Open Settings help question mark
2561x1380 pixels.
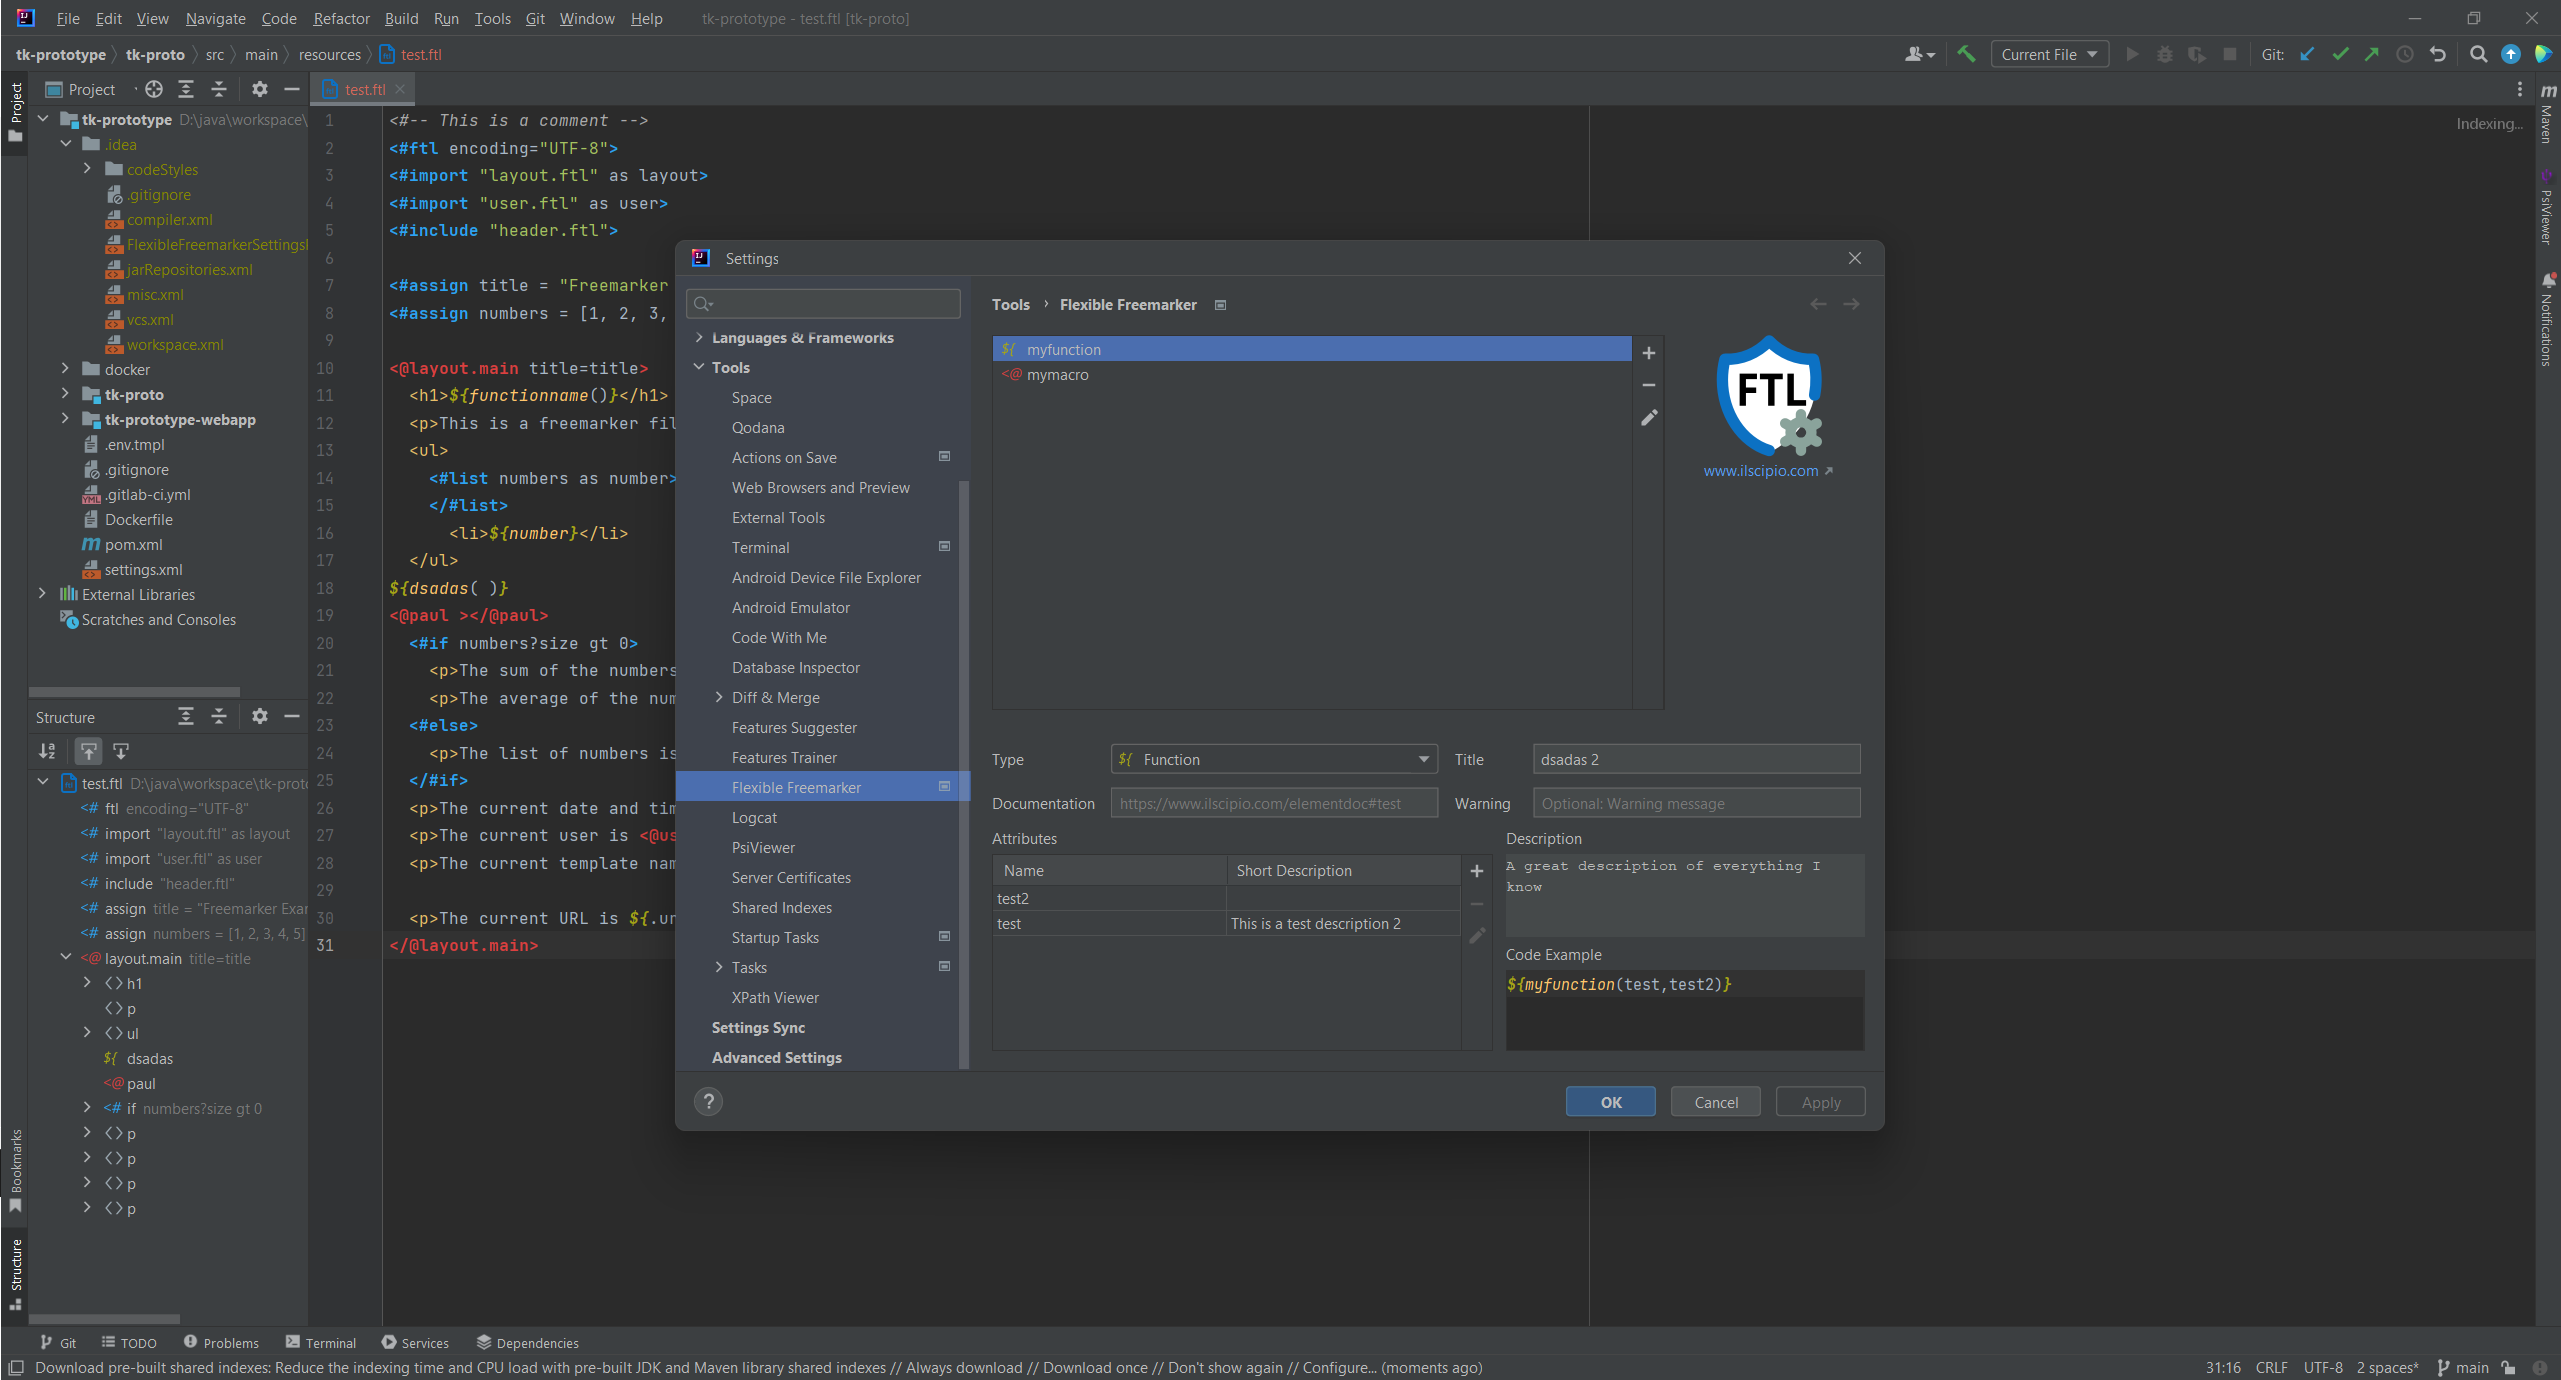pos(709,1101)
